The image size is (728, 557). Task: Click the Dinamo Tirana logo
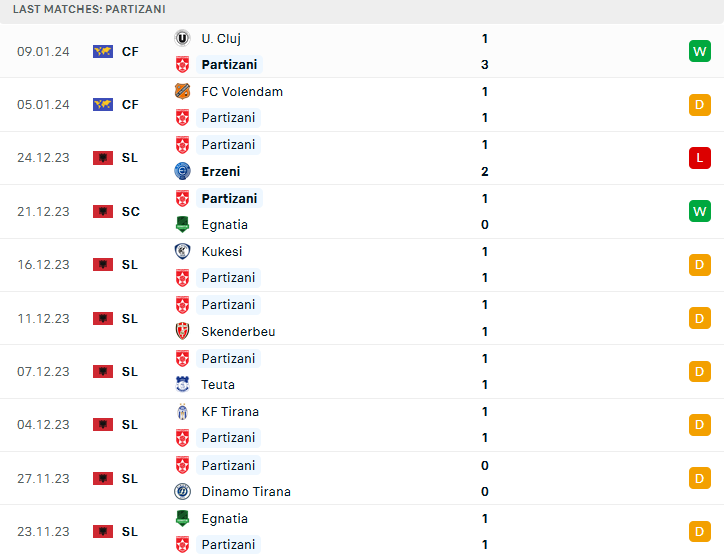click(182, 491)
